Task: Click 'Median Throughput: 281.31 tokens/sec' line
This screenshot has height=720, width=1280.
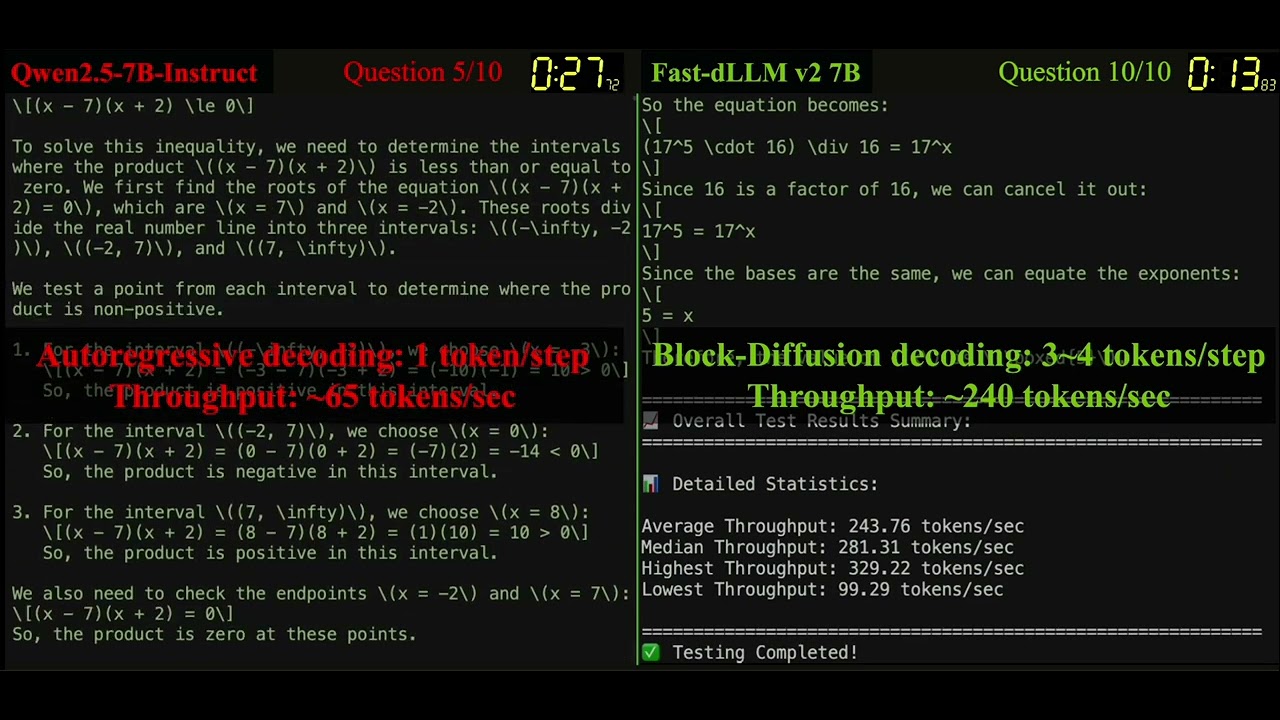Action: 827,547
